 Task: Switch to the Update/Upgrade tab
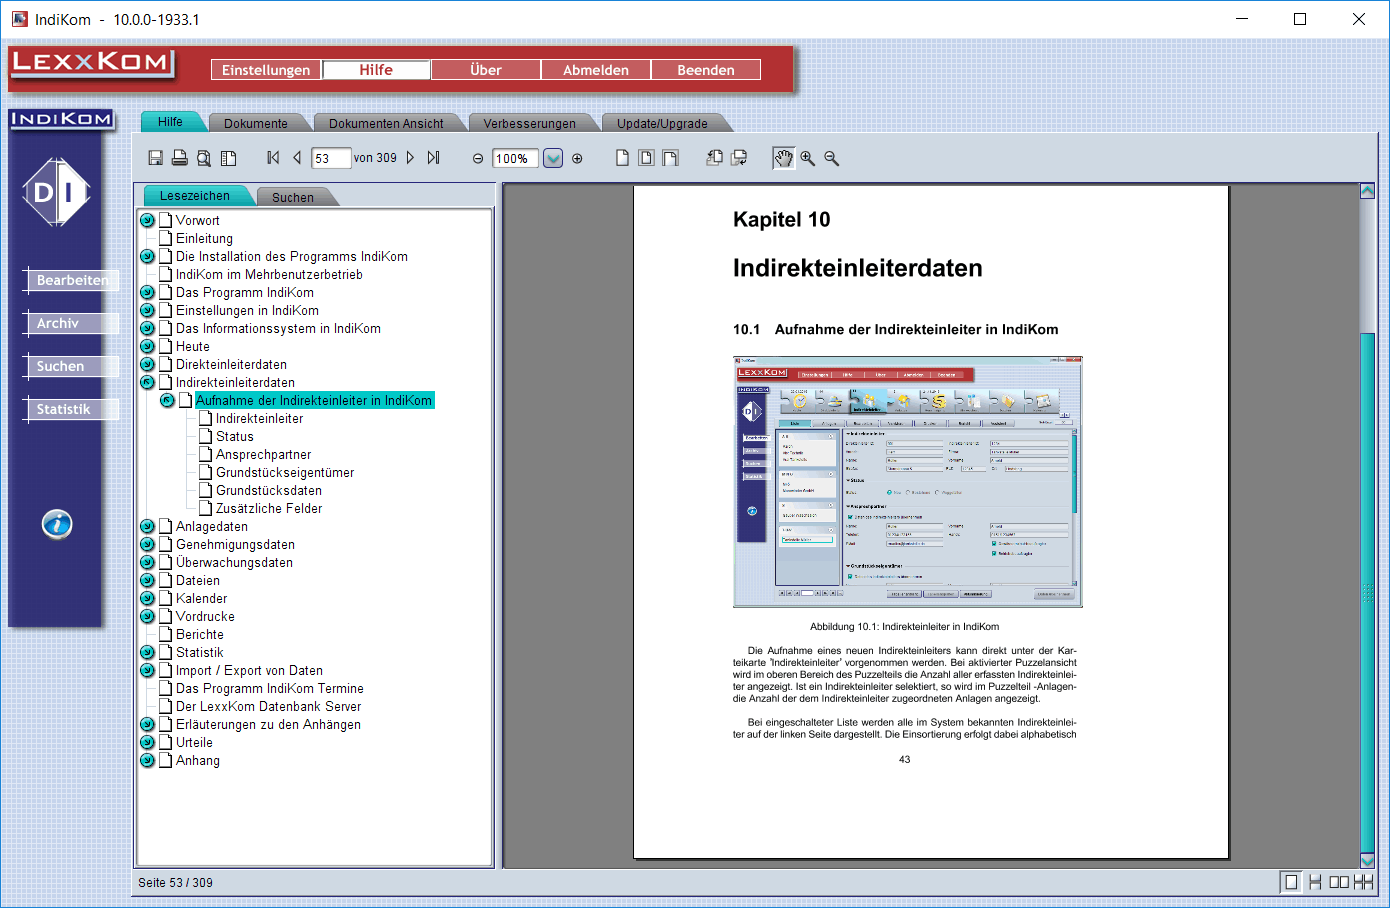point(662,123)
